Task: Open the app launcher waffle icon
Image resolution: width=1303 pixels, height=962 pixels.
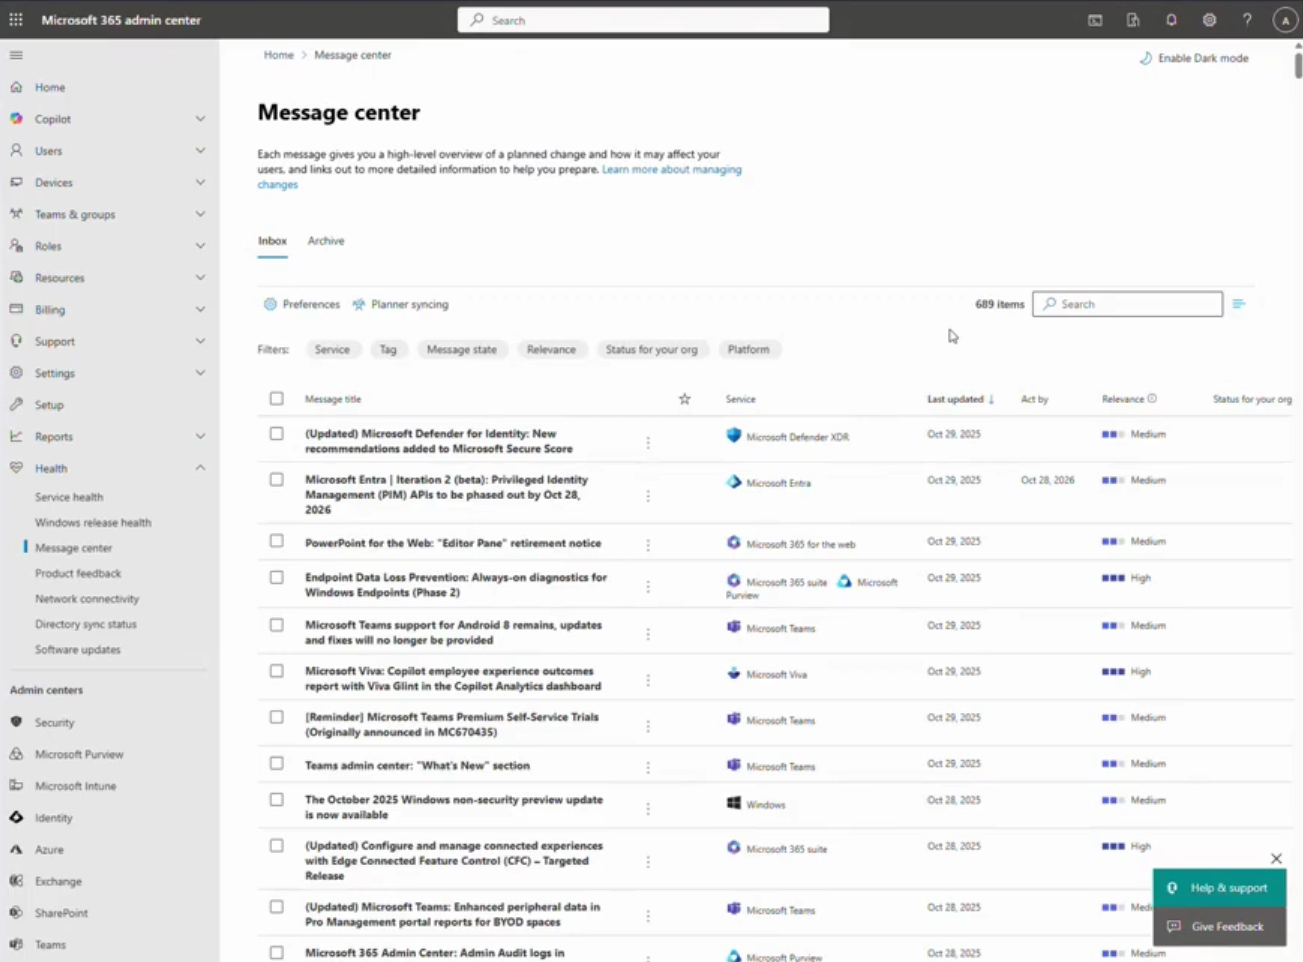Action: tap(16, 20)
